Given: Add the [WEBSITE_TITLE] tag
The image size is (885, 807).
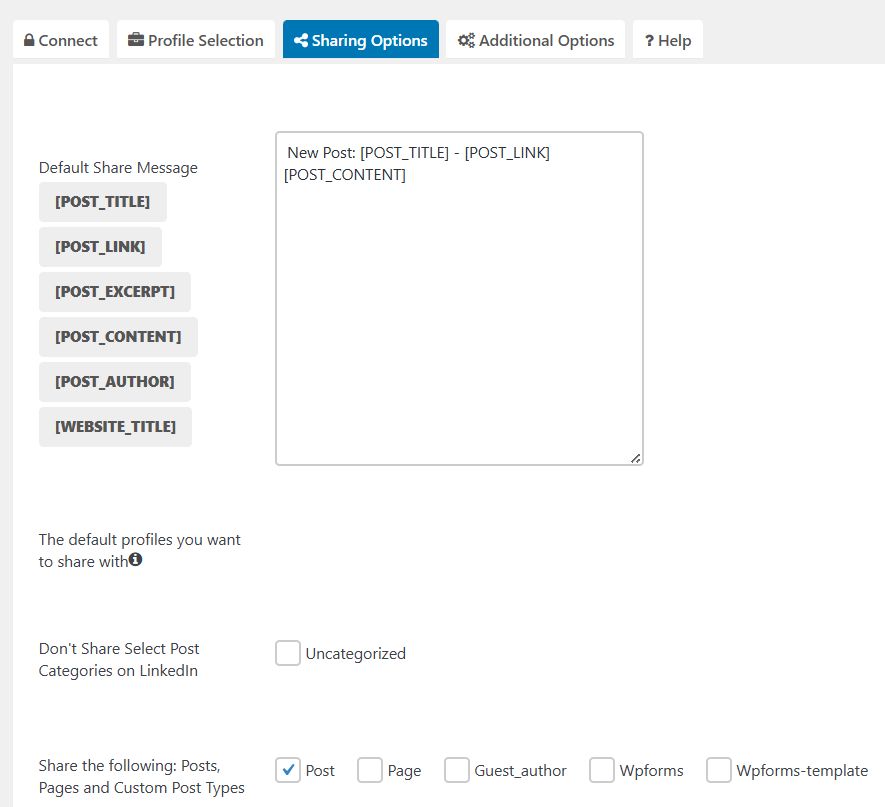Looking at the screenshot, I should point(115,427).
